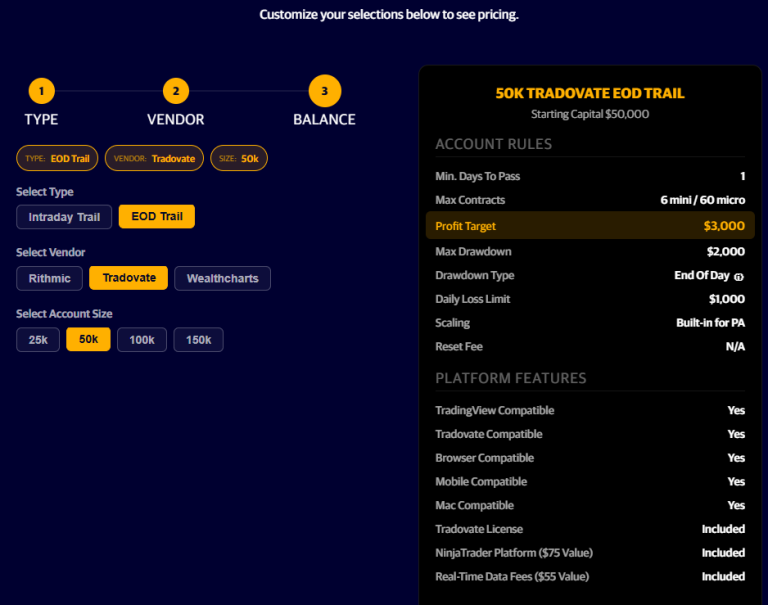This screenshot has height=605, width=768.
Task: Click the step 2 Vendor circle
Action: tap(176, 92)
